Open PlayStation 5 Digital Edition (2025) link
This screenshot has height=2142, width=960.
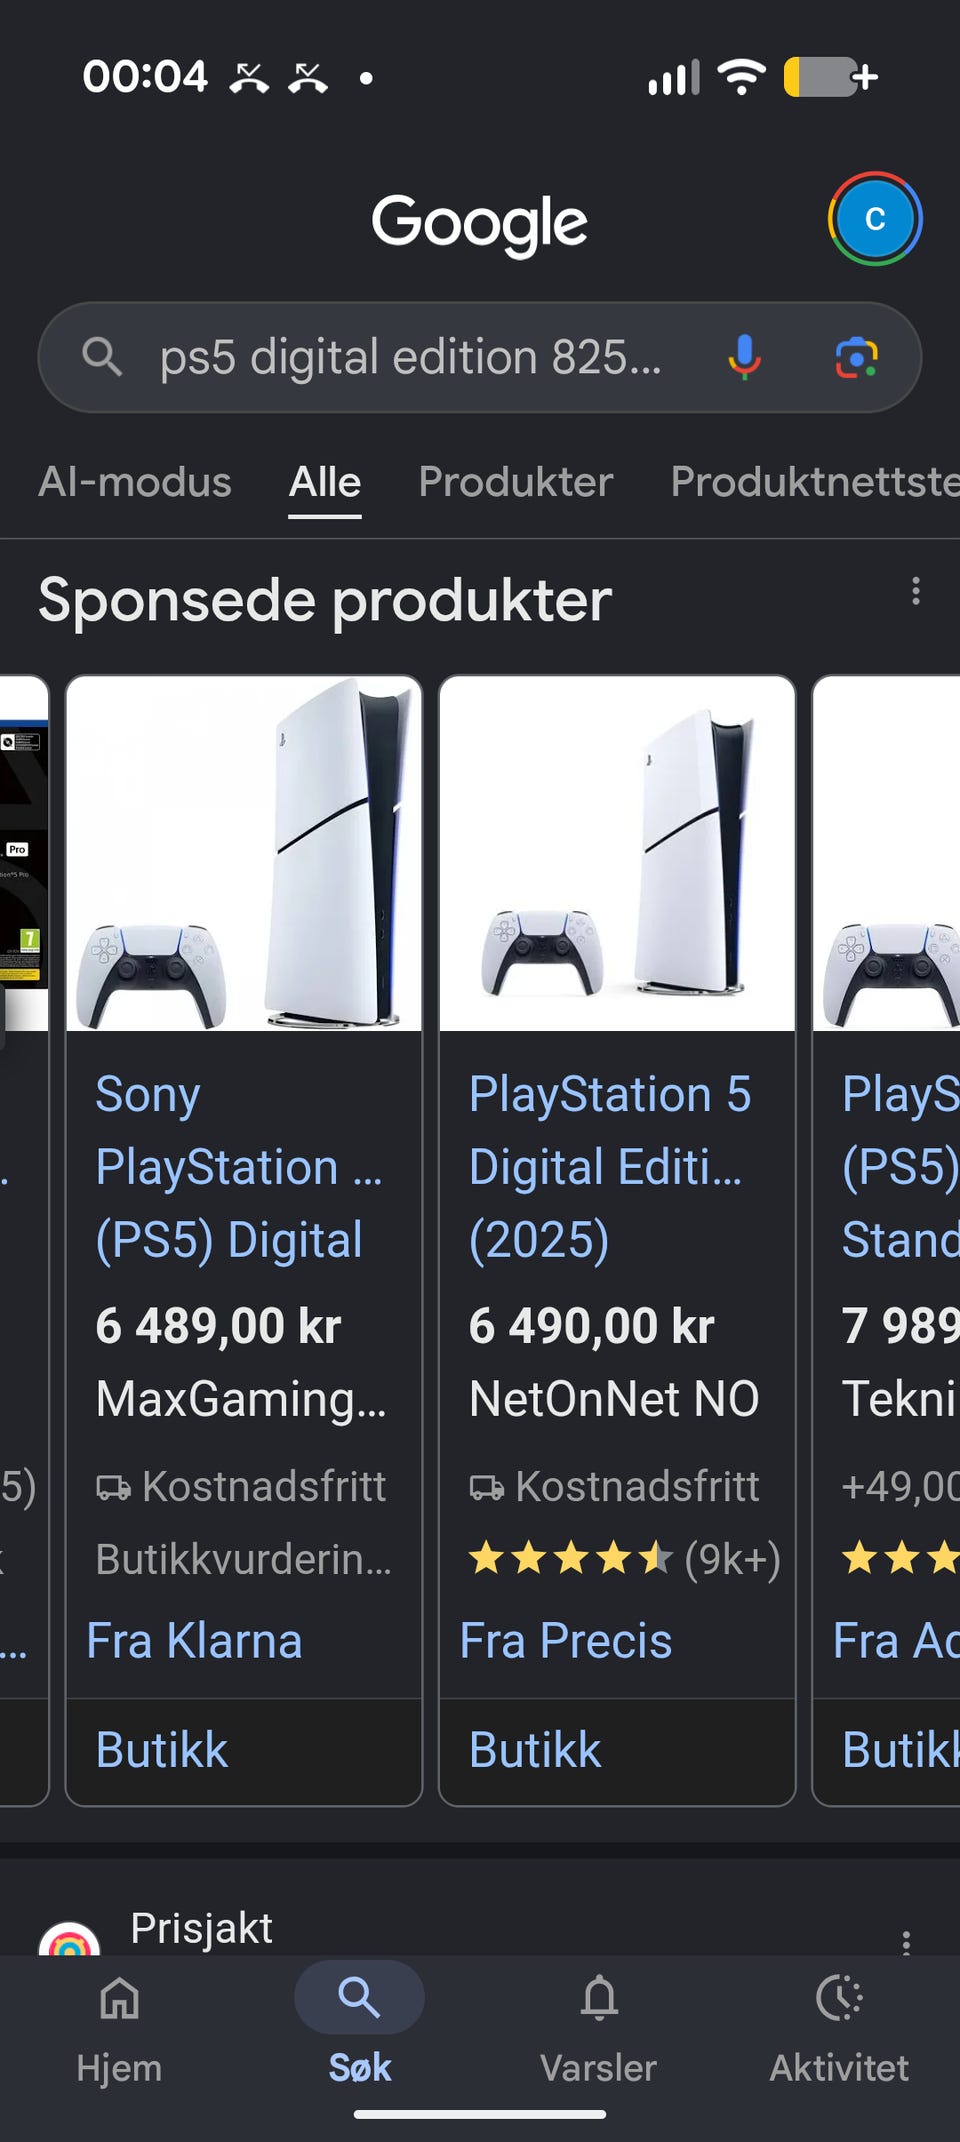[610, 1167]
